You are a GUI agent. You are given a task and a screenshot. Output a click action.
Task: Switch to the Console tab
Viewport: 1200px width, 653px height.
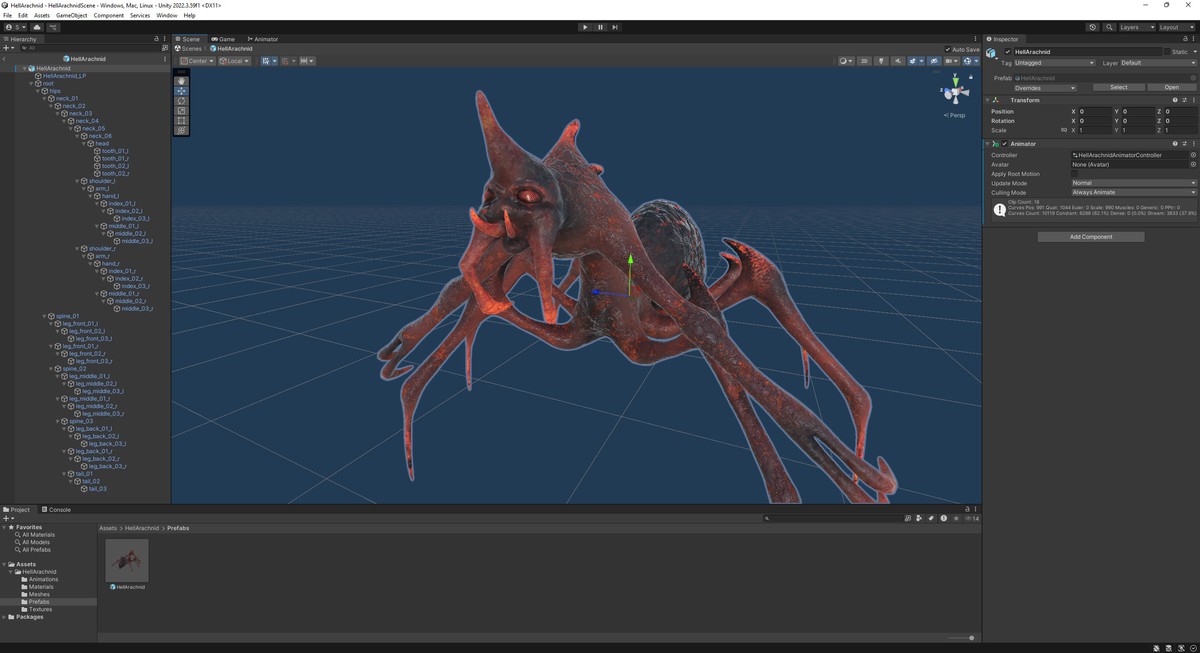click(56, 510)
